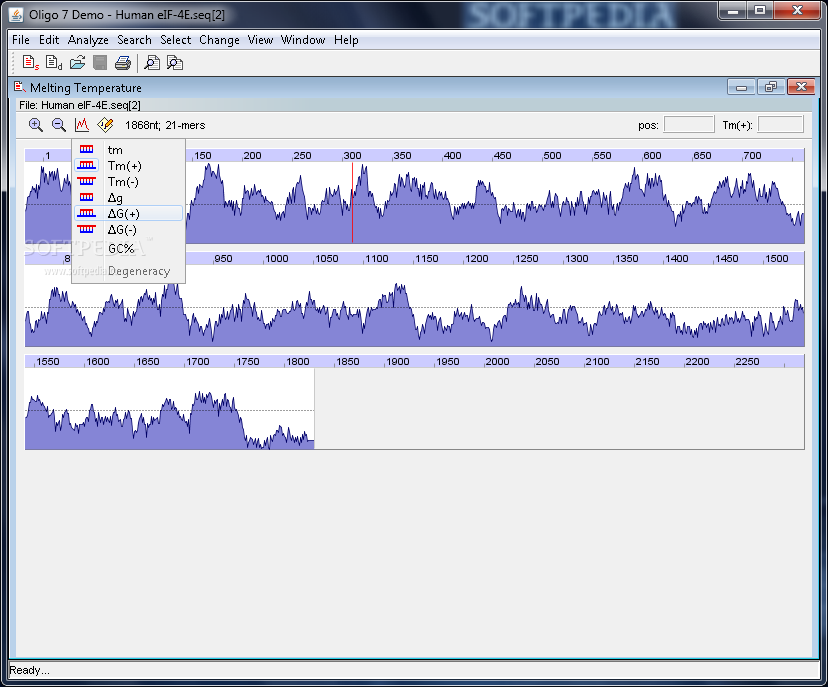Click the pencil ruler settings icon
The image size is (828, 687).
pos(105,125)
